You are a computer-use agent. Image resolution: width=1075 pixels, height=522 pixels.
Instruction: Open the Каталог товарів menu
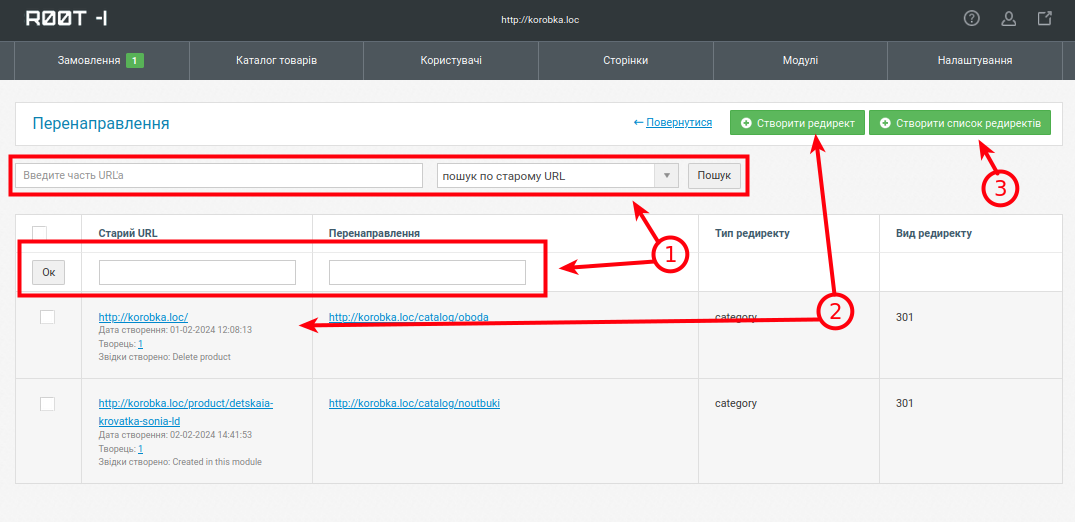[x=276, y=60]
